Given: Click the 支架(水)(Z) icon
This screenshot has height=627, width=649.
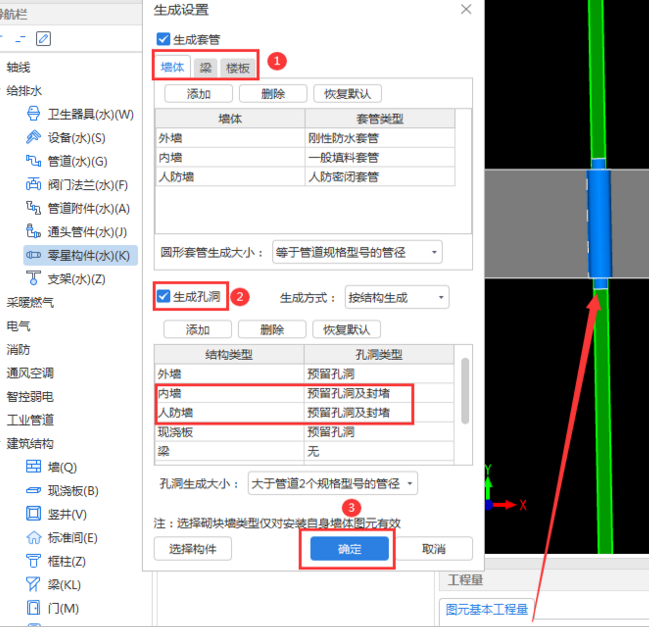Looking at the screenshot, I should (33, 278).
